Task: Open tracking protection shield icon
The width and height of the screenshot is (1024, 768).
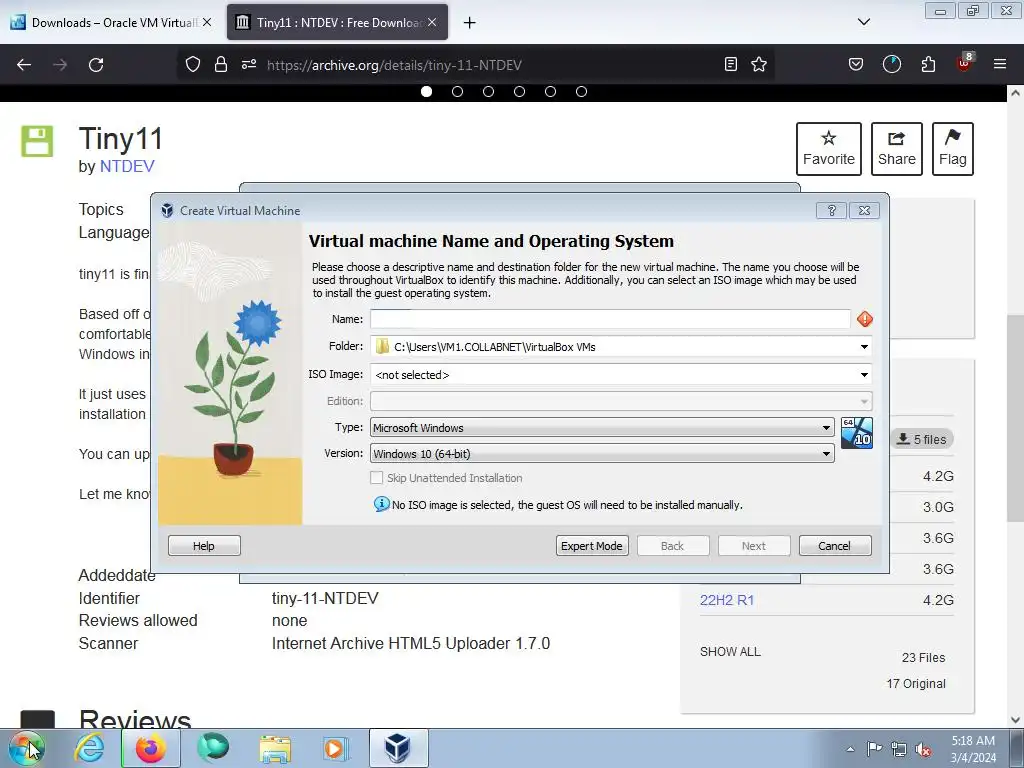Action: tap(193, 64)
